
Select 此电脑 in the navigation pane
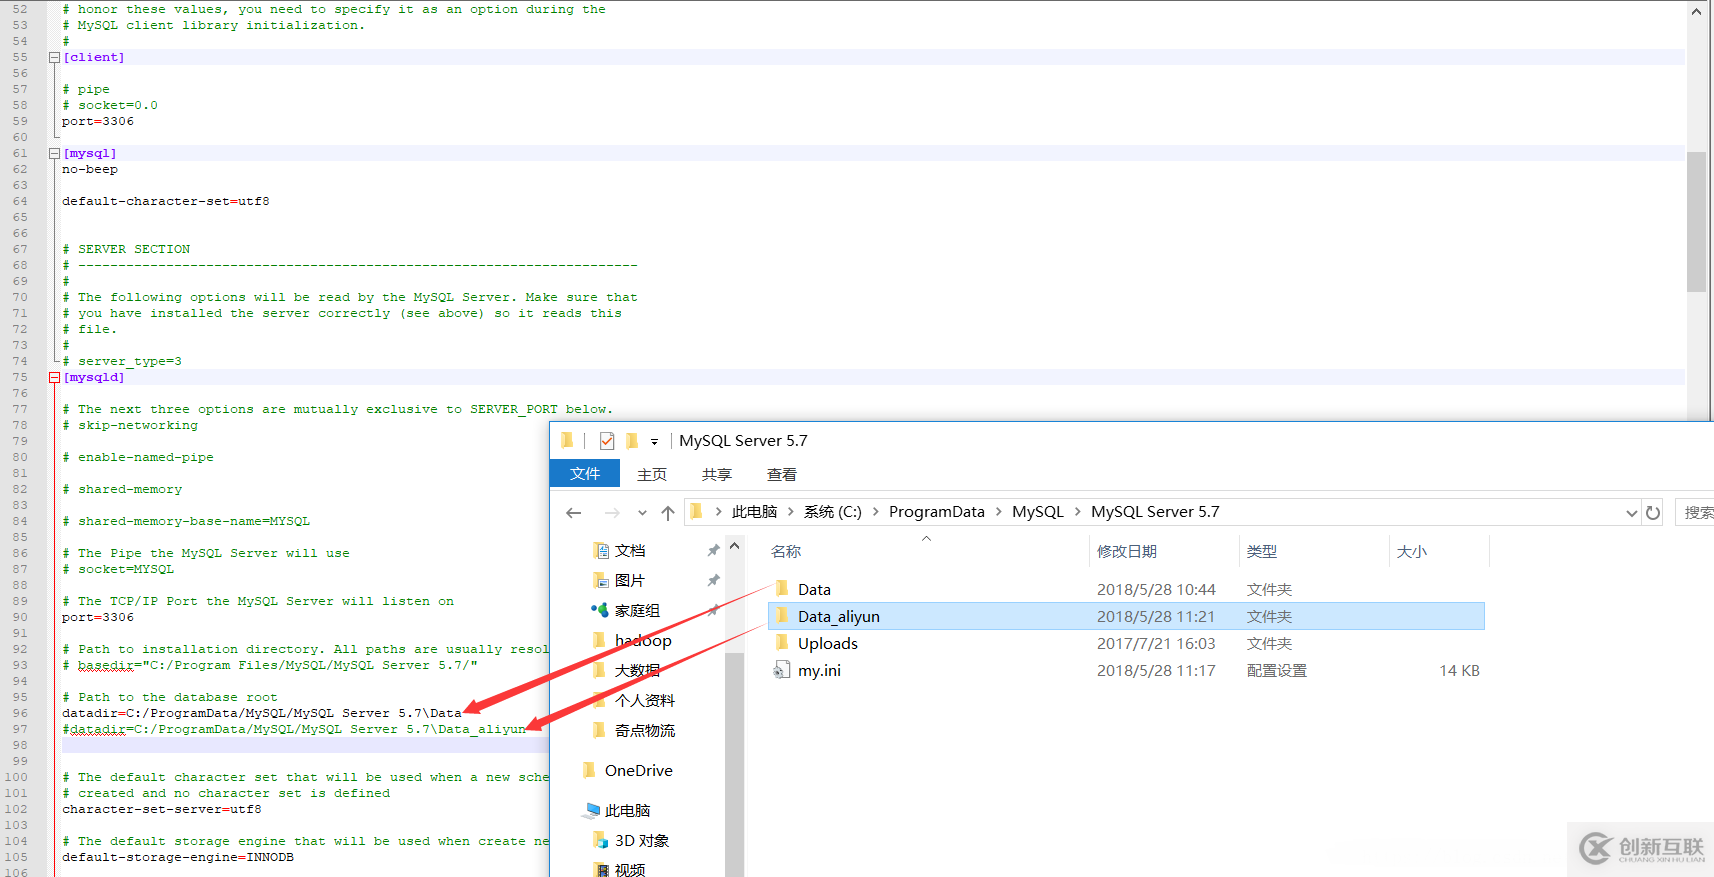[x=627, y=811]
